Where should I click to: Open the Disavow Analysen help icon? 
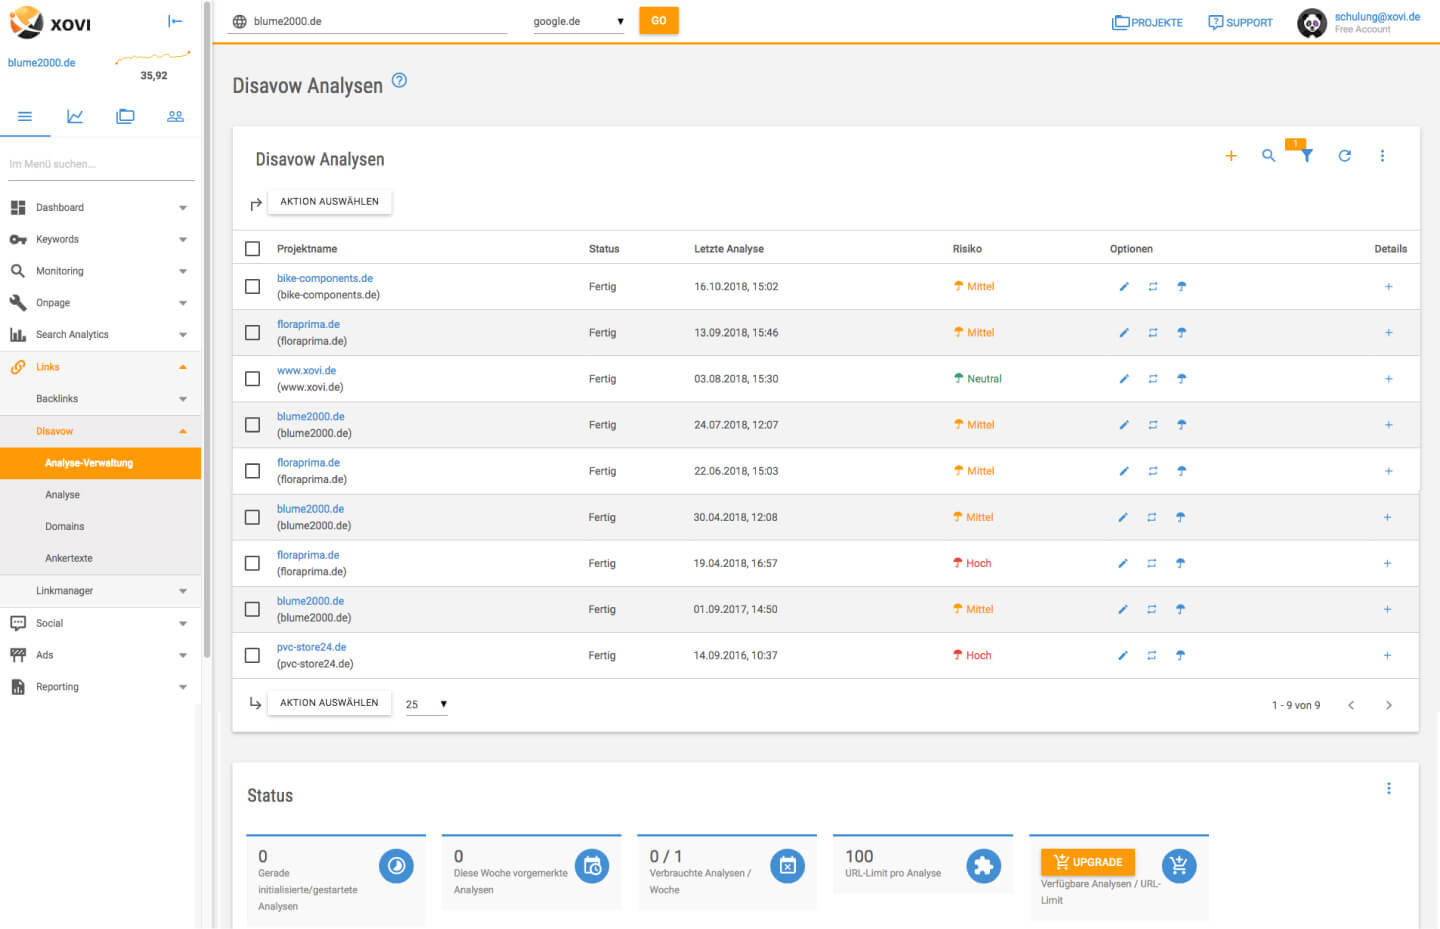coord(399,81)
